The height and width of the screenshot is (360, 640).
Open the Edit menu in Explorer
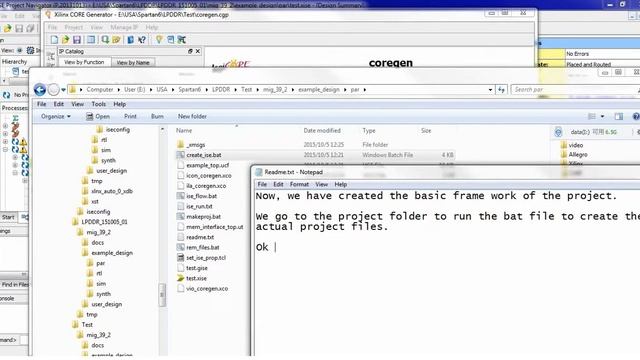(58, 104)
